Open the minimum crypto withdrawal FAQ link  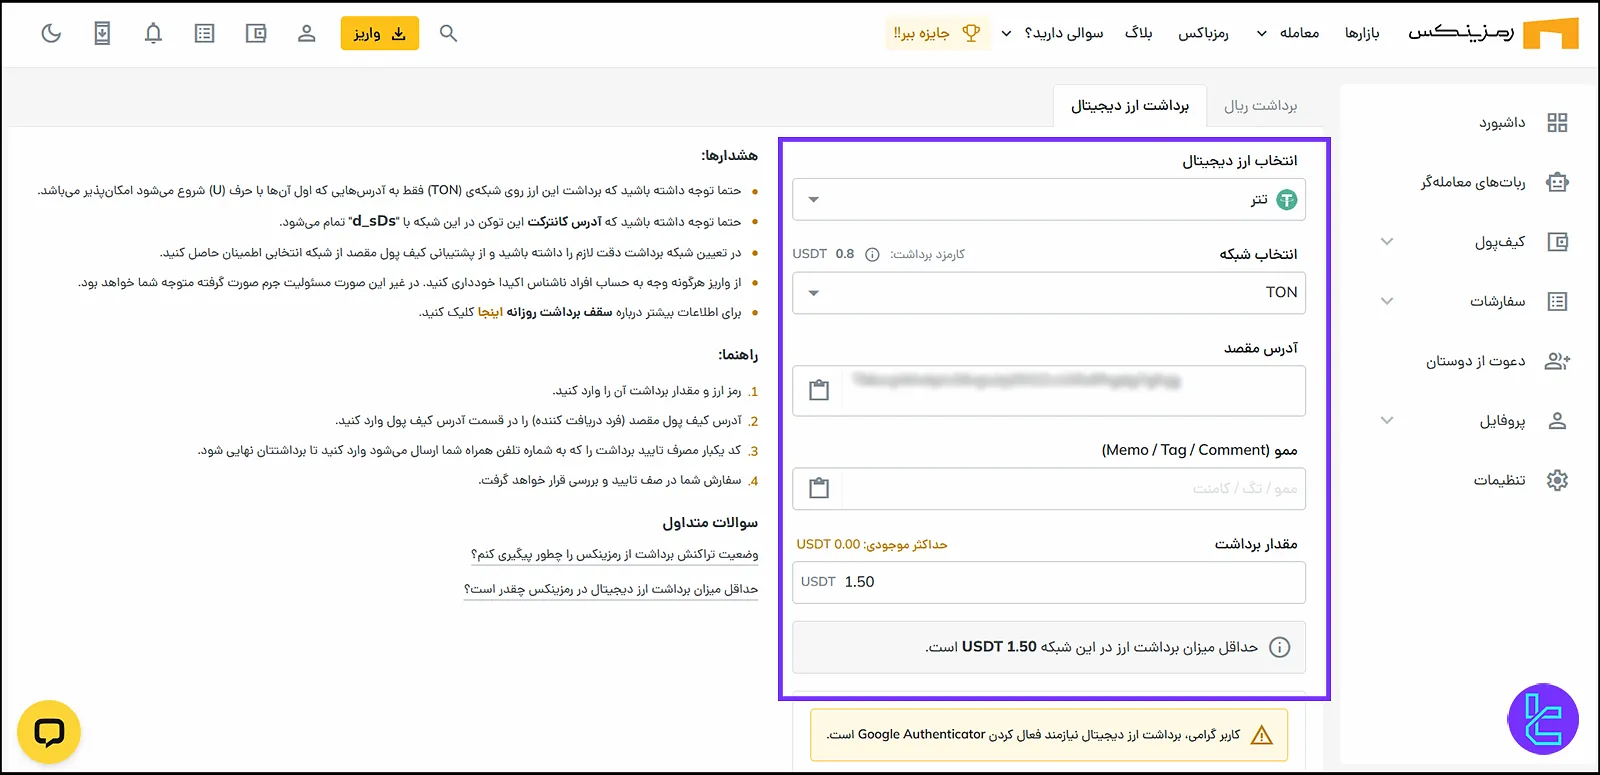pyautogui.click(x=611, y=589)
